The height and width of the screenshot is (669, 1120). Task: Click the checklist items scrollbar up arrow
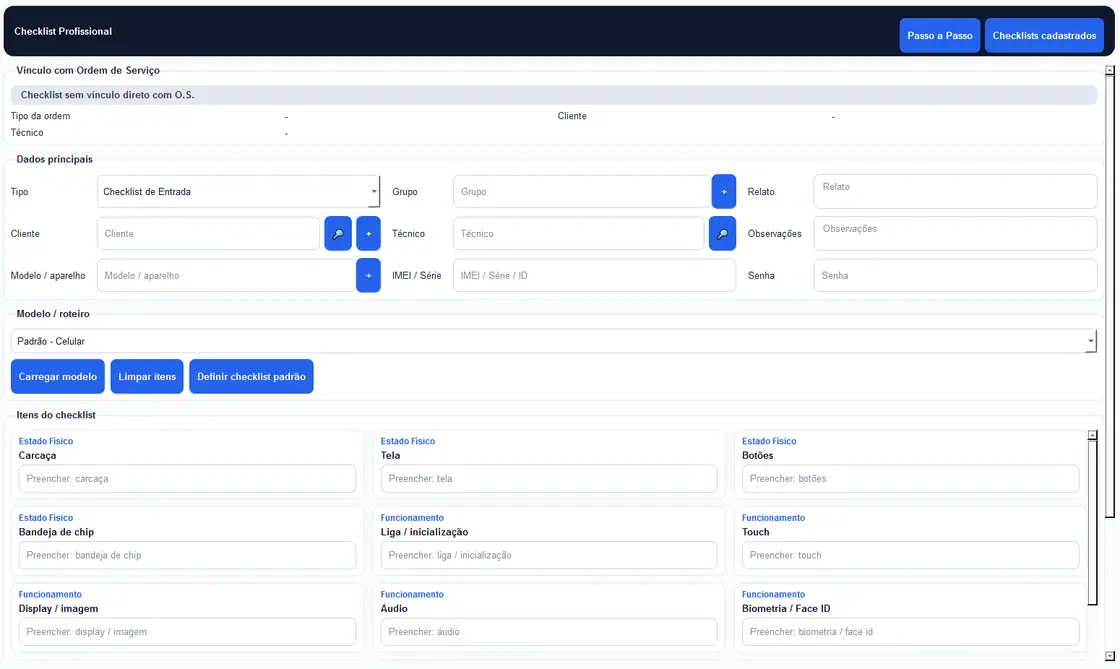[x=1092, y=435]
